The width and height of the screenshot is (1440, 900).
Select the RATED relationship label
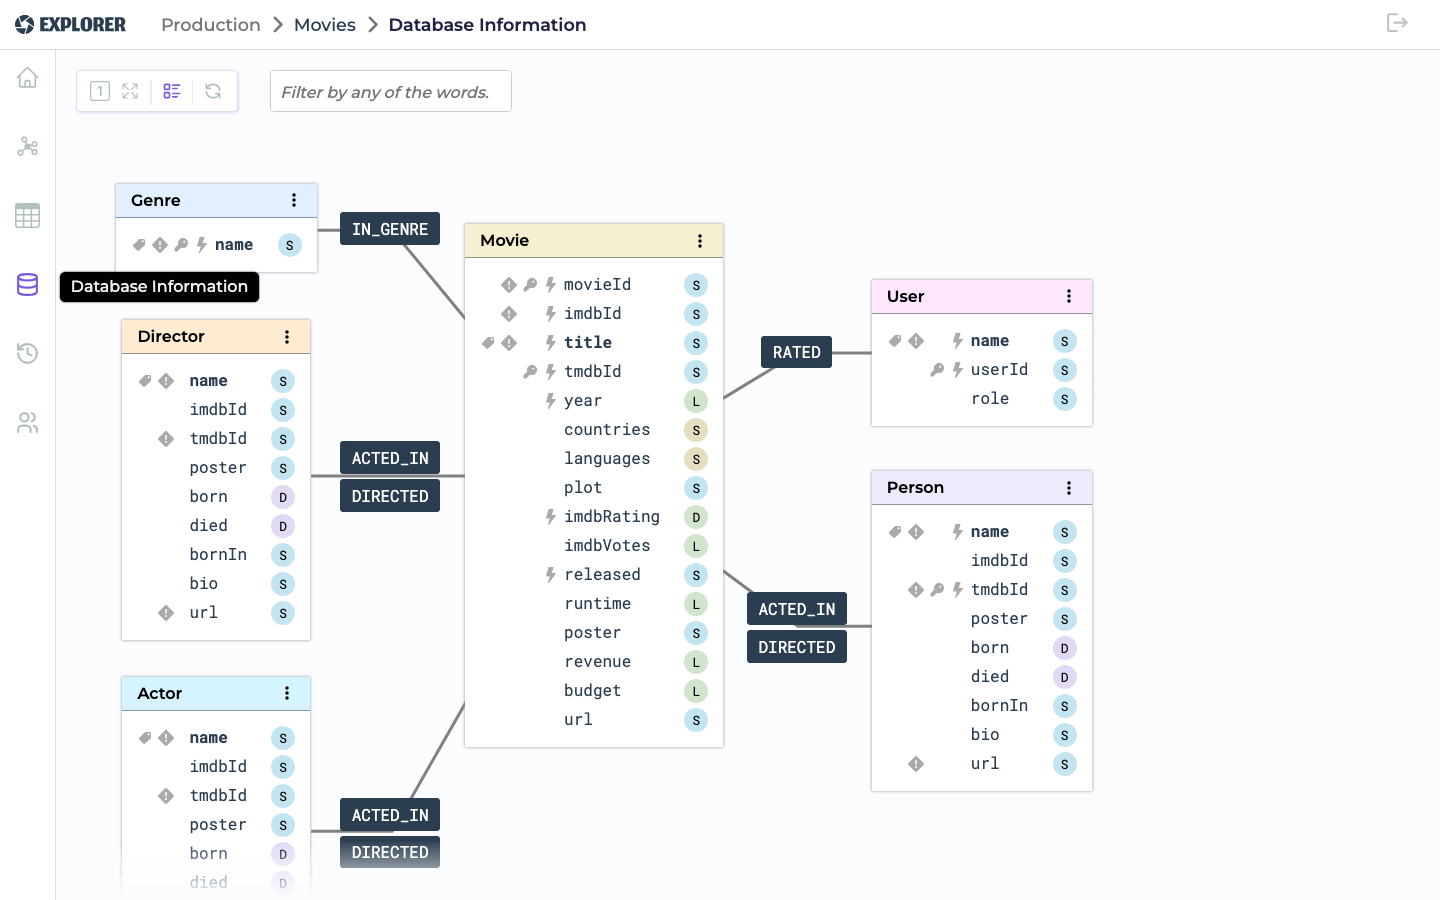coord(796,352)
